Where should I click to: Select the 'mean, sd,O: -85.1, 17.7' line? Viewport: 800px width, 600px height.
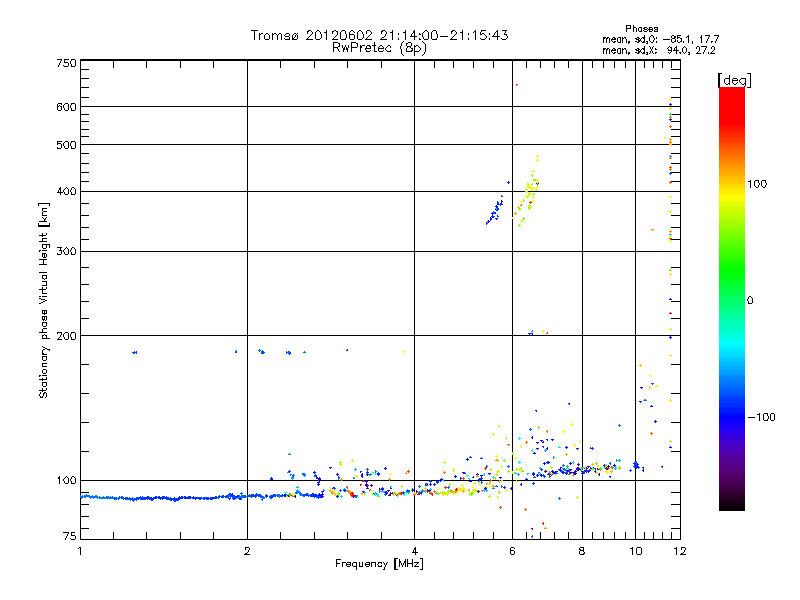(661, 39)
